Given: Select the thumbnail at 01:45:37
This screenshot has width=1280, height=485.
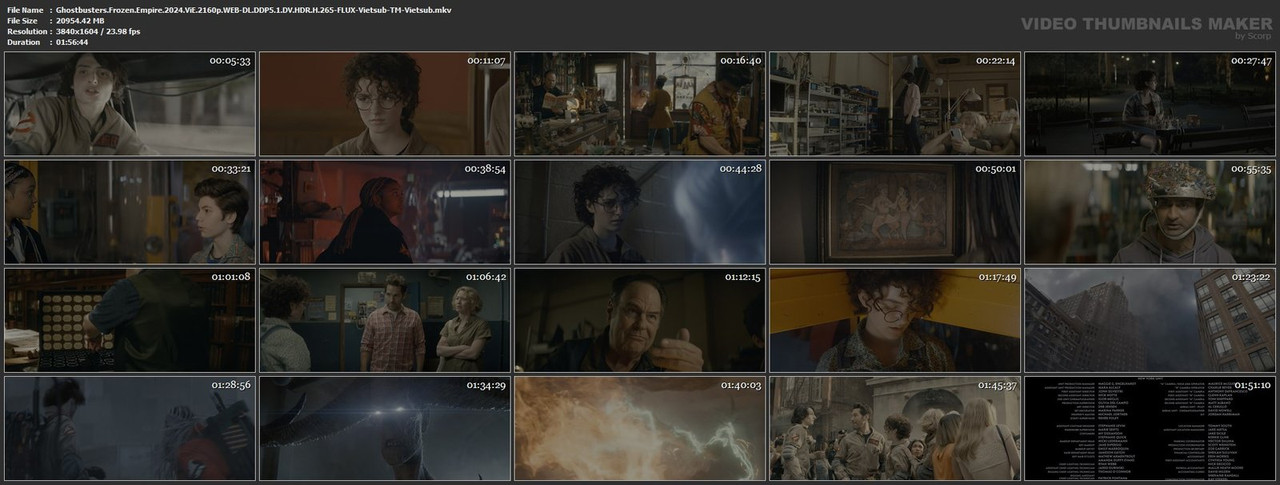Looking at the screenshot, I should coord(894,428).
